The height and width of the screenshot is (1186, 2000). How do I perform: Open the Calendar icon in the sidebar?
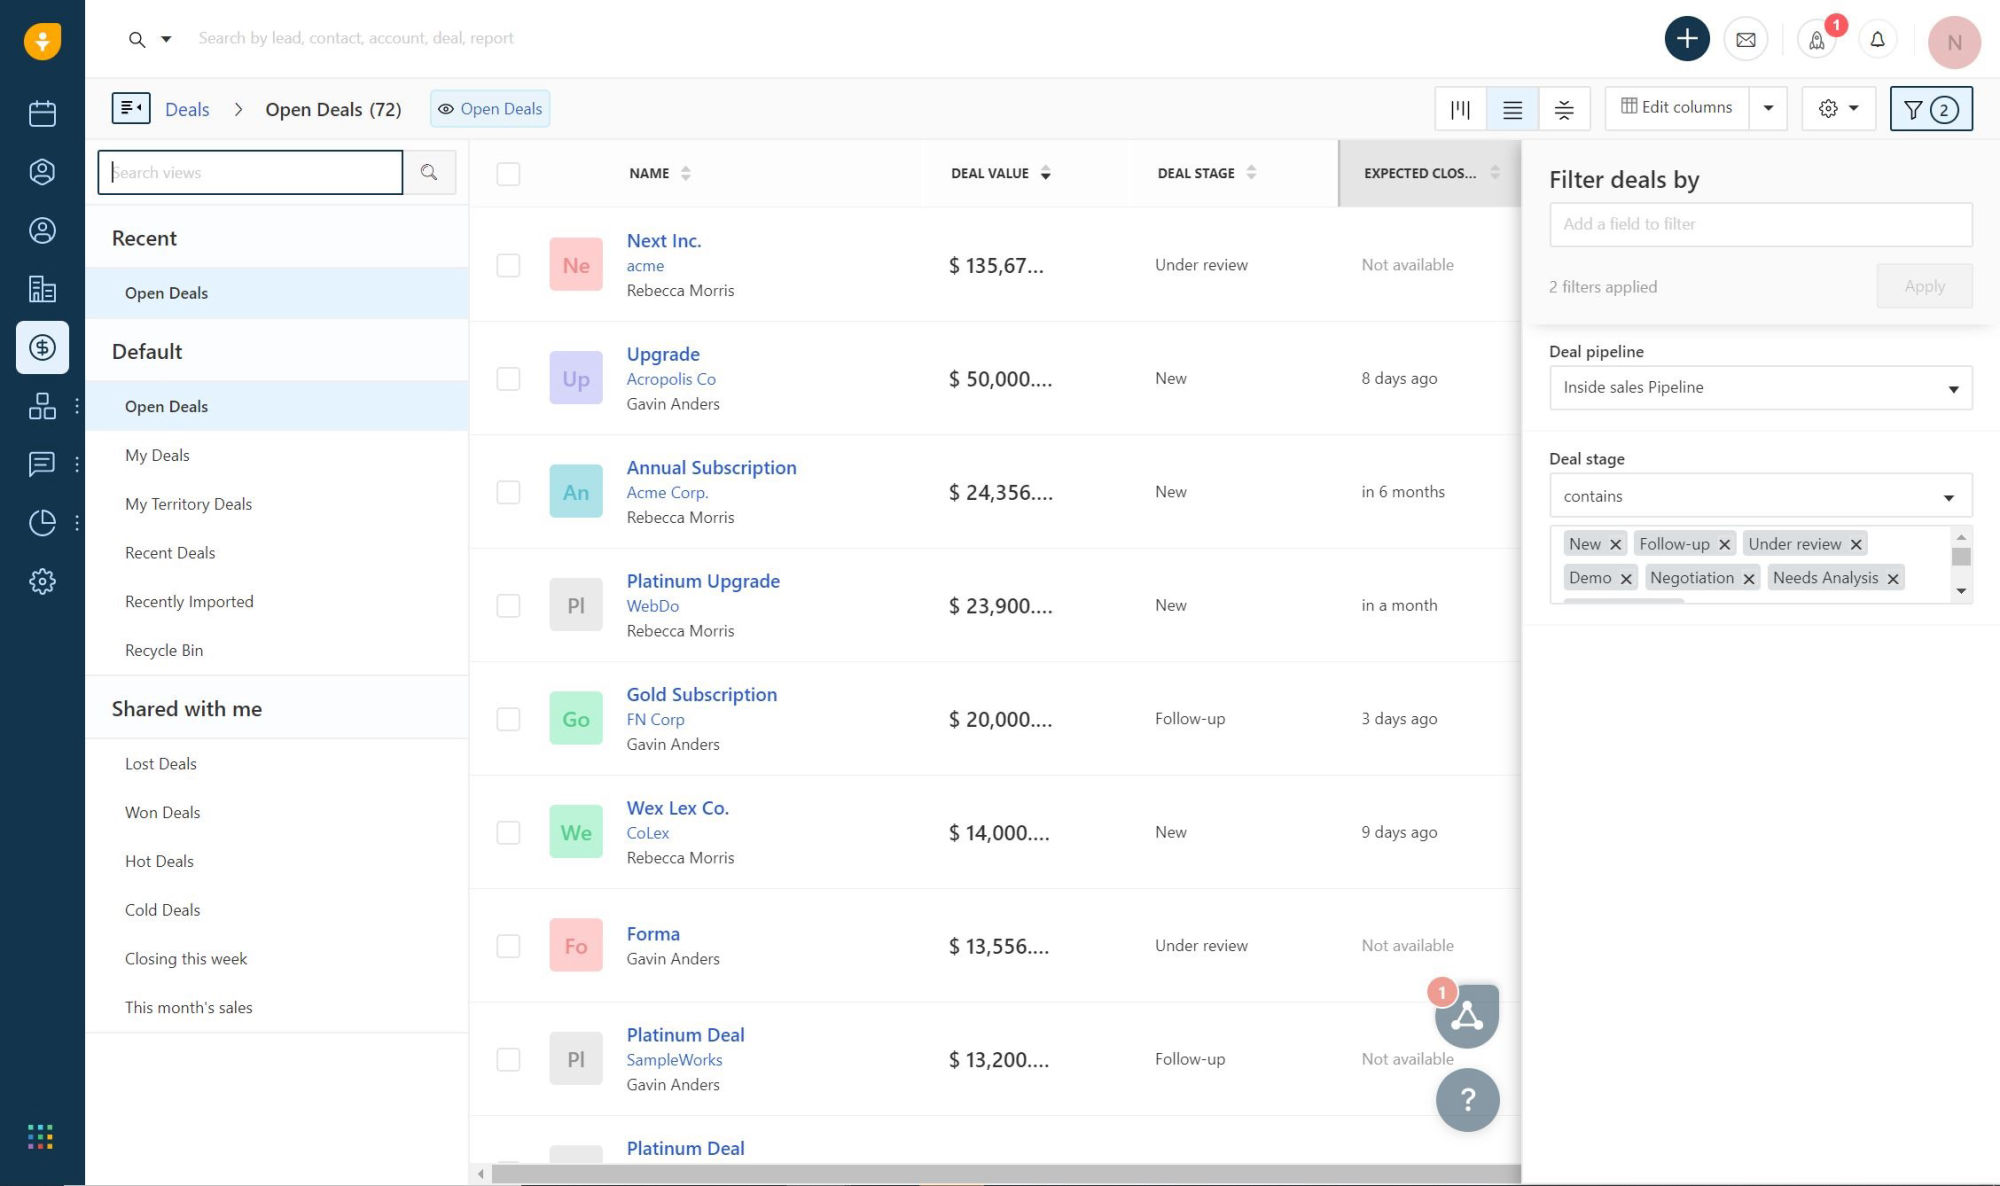click(x=42, y=113)
